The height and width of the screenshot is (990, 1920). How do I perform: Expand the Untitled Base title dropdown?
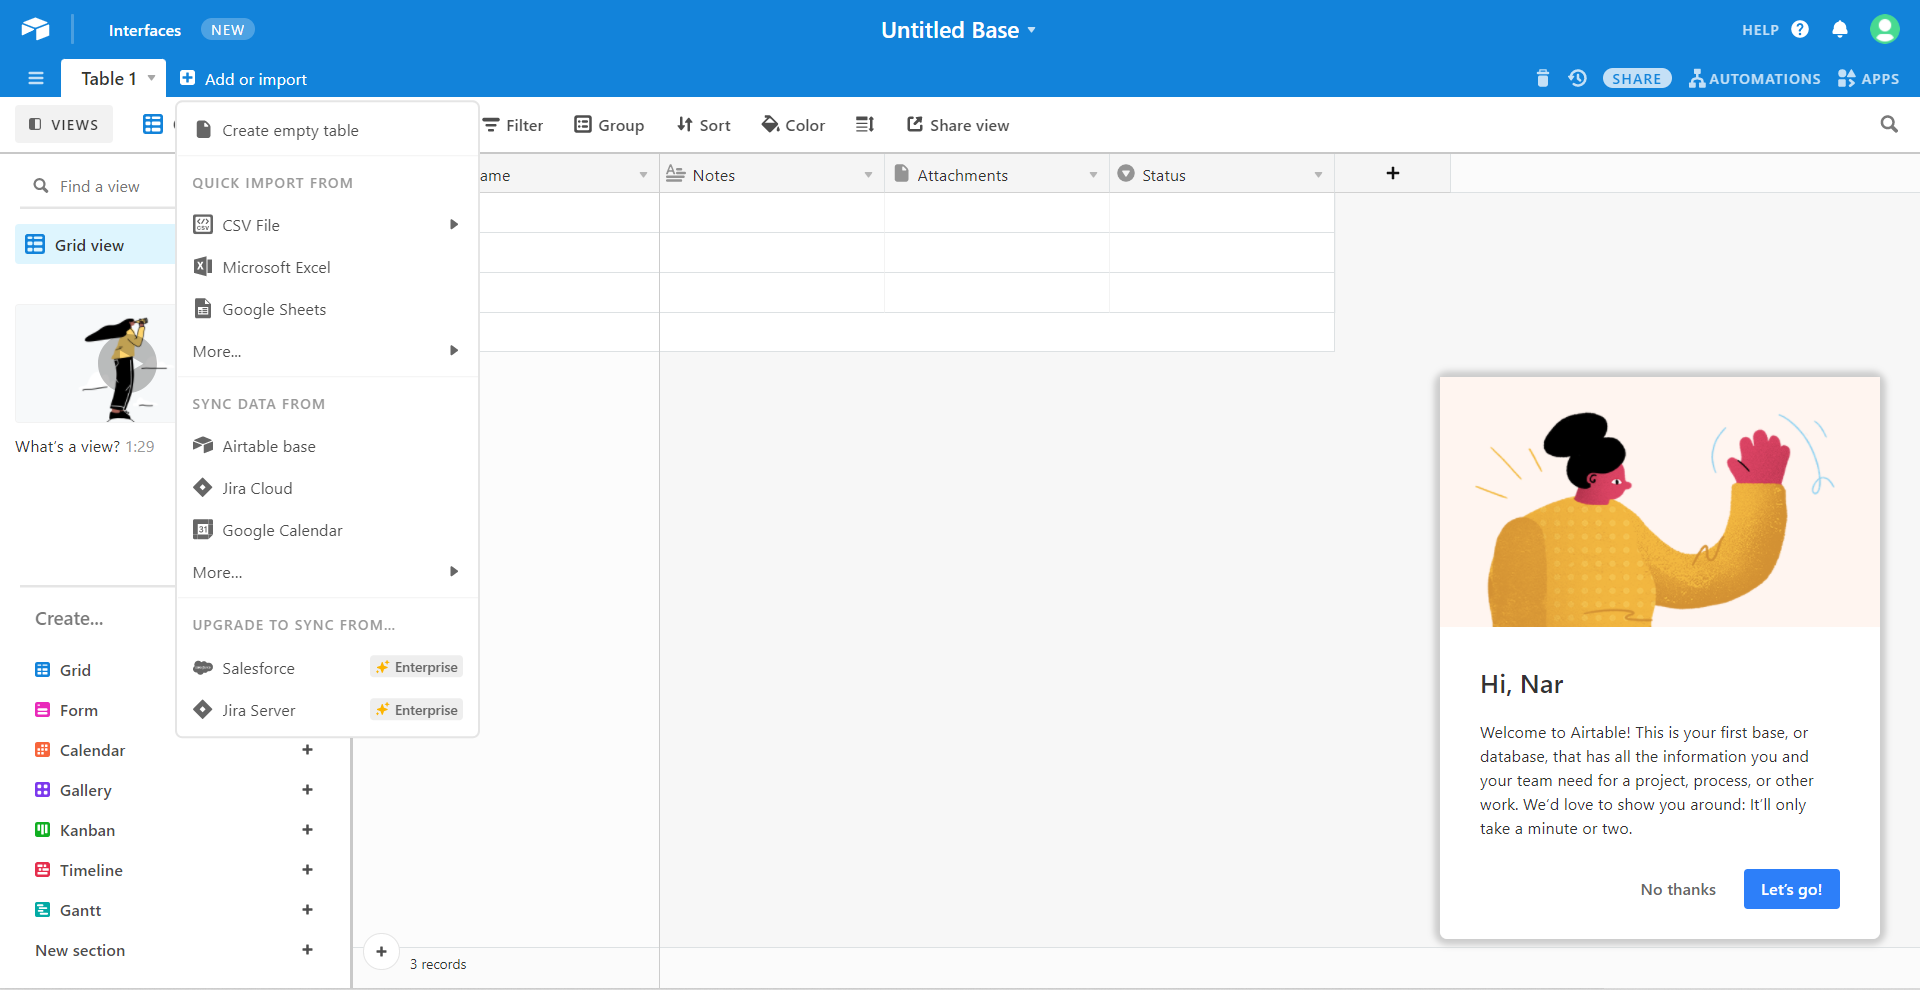[x=1031, y=30]
